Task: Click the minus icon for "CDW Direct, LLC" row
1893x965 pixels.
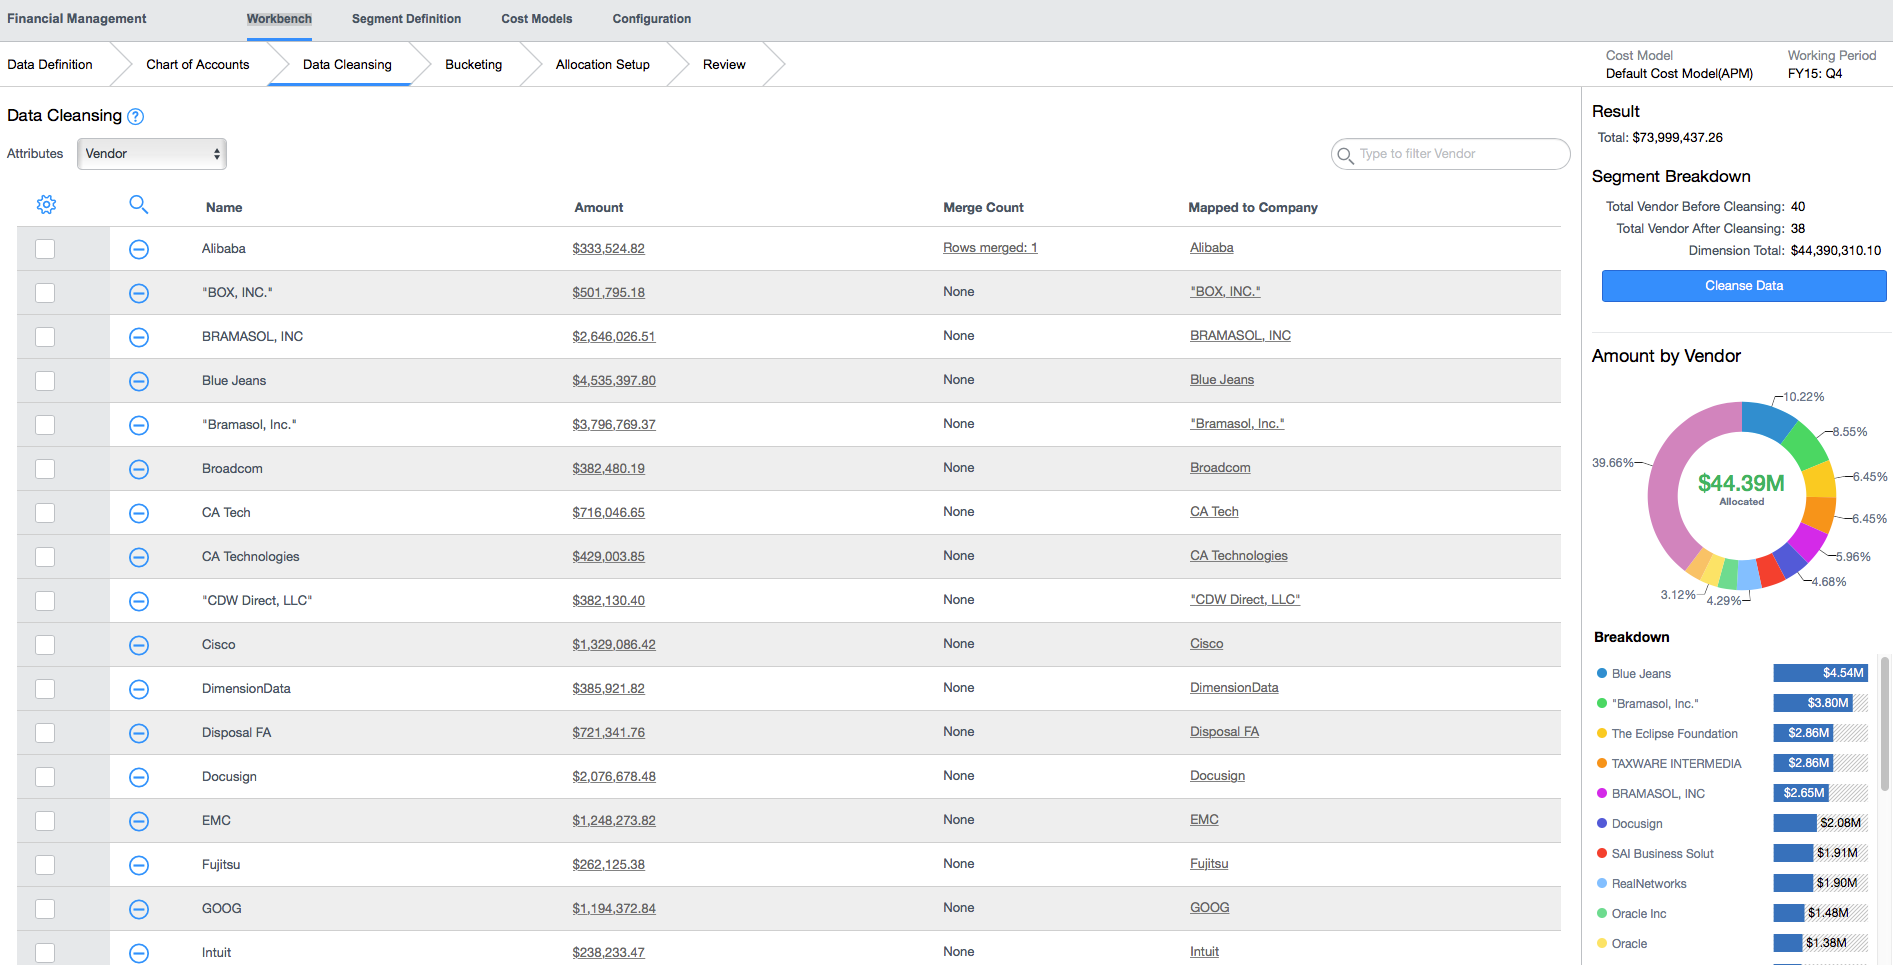Action: coord(139,601)
